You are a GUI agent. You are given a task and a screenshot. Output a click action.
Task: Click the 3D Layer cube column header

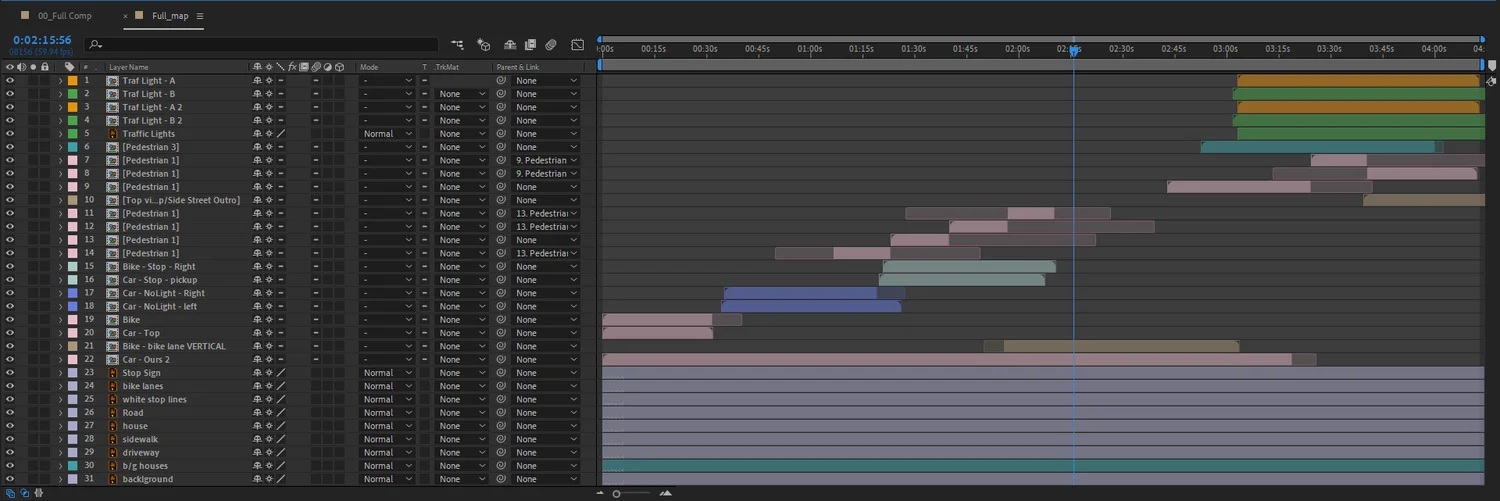pyautogui.click(x=340, y=67)
